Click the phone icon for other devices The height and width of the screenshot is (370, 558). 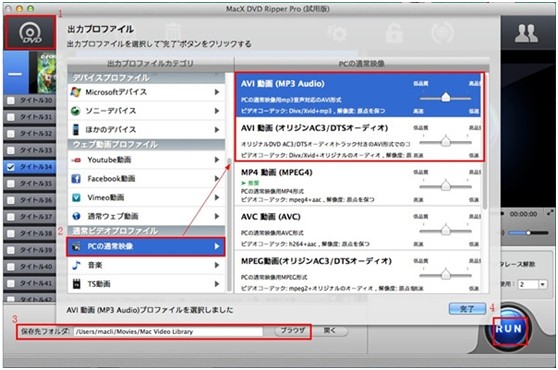75,130
